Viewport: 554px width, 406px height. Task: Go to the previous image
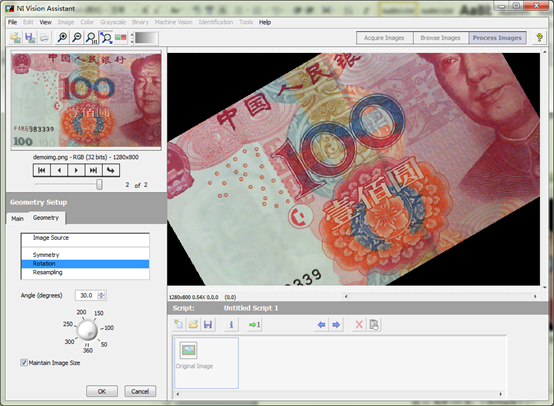[59, 170]
